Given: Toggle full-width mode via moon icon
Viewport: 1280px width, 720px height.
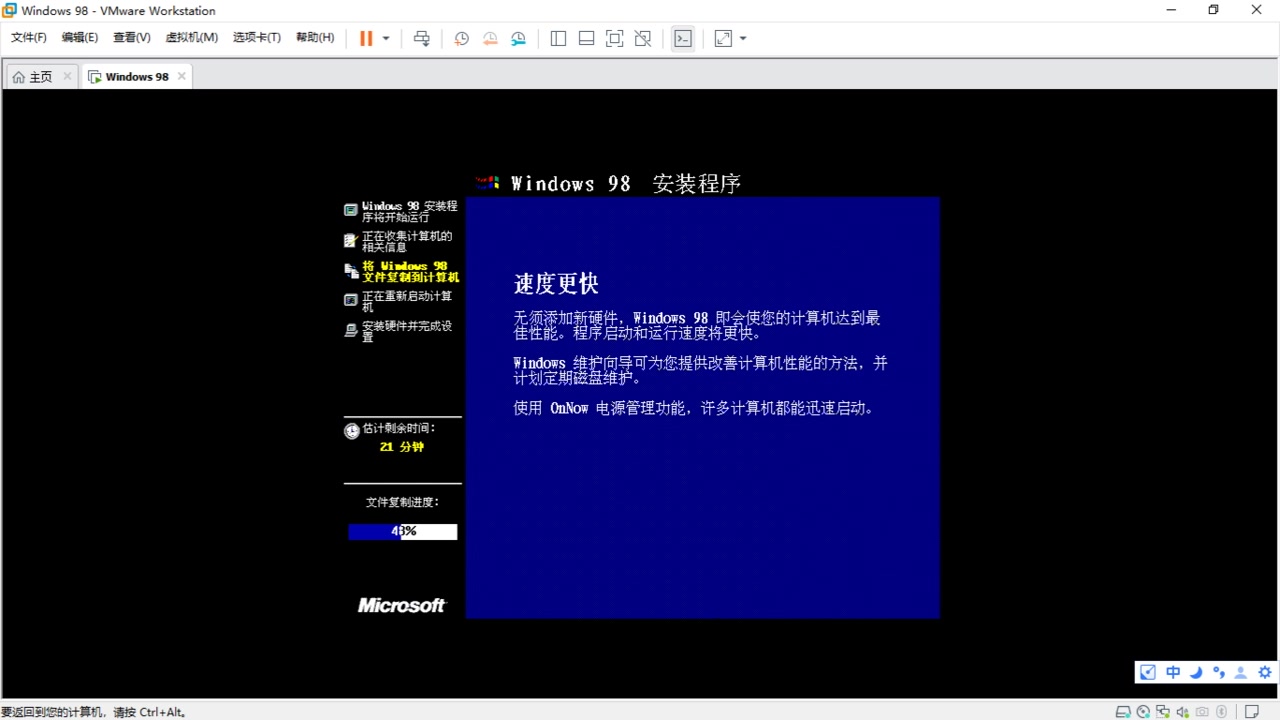Looking at the screenshot, I should tap(1196, 672).
